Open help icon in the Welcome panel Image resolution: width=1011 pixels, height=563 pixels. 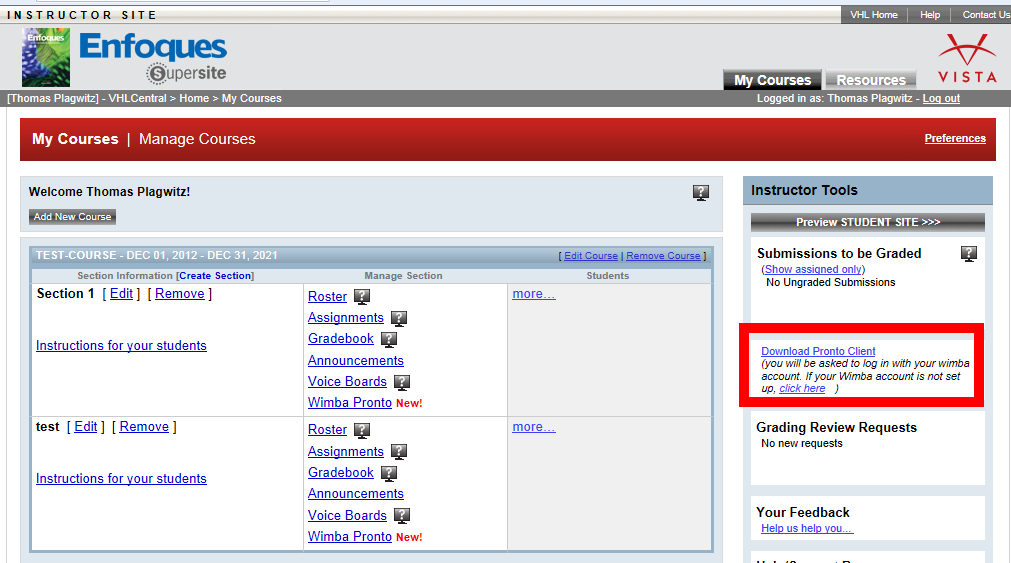pyautogui.click(x=701, y=192)
